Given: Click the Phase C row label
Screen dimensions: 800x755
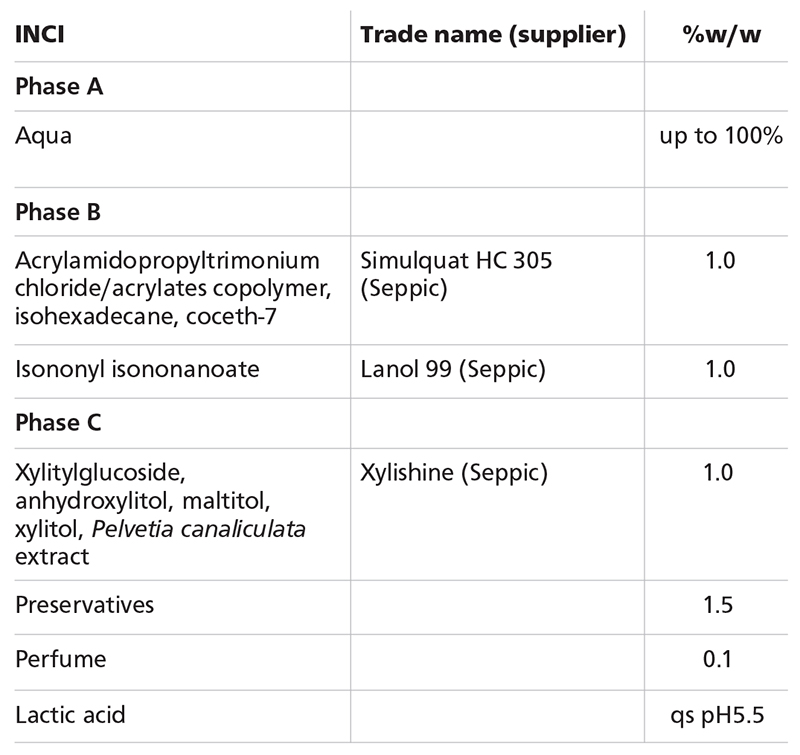Looking at the screenshot, I should coord(60,421).
